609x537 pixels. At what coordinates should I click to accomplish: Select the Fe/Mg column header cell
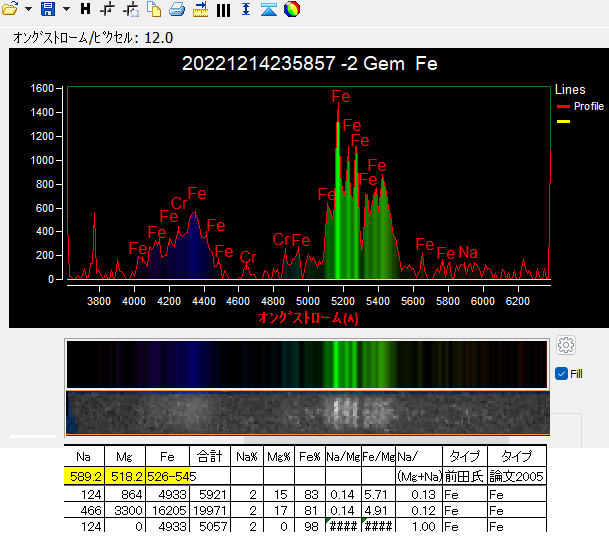(379, 456)
